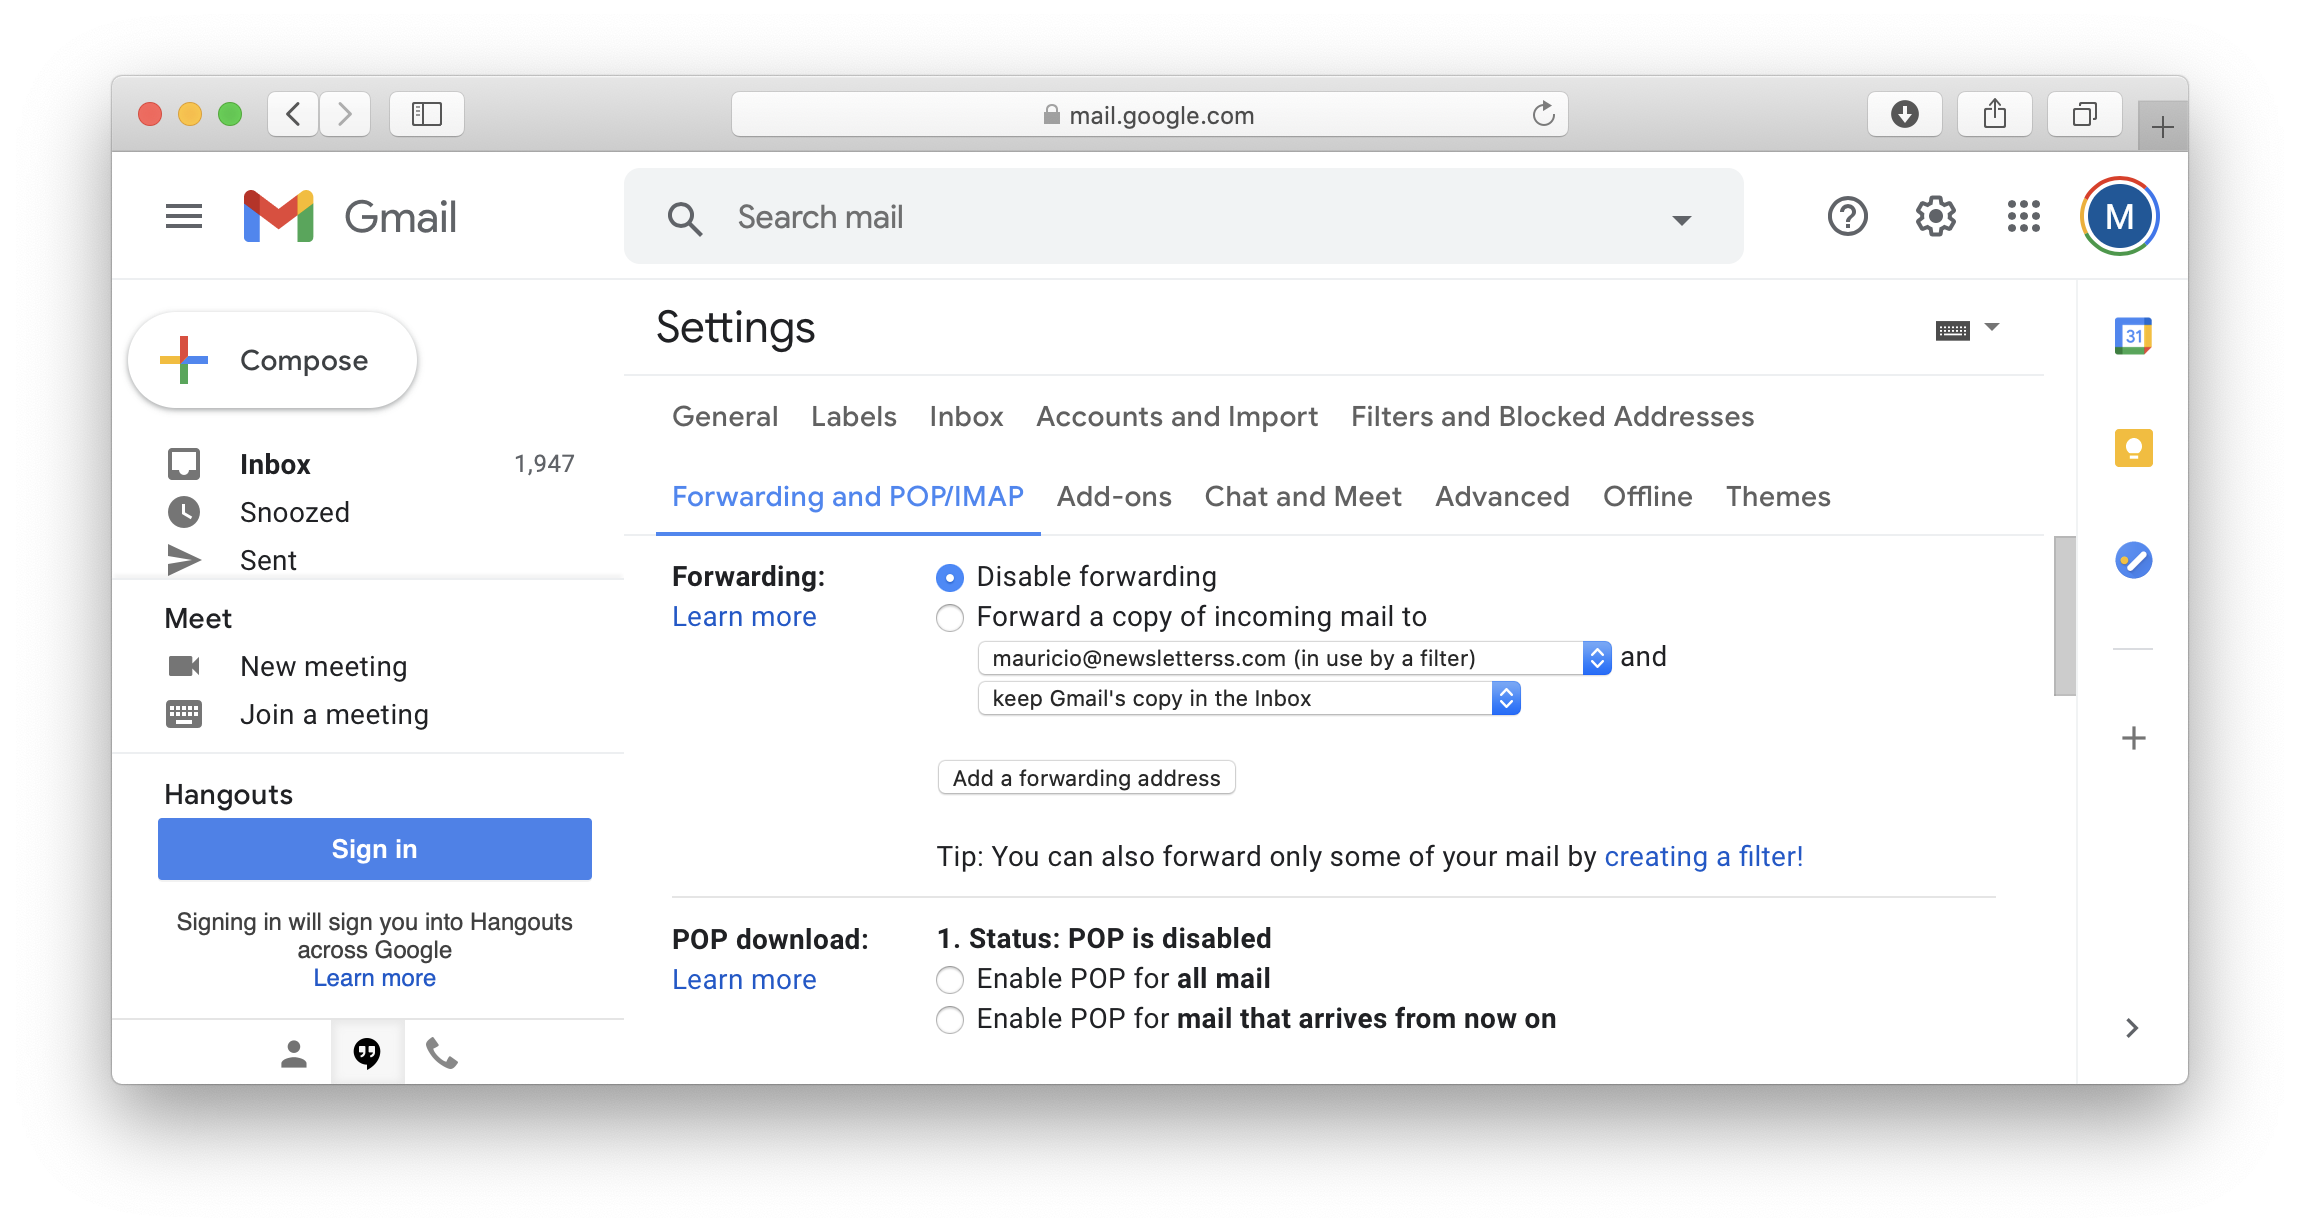Click the Safari share icon

pos(1995,114)
